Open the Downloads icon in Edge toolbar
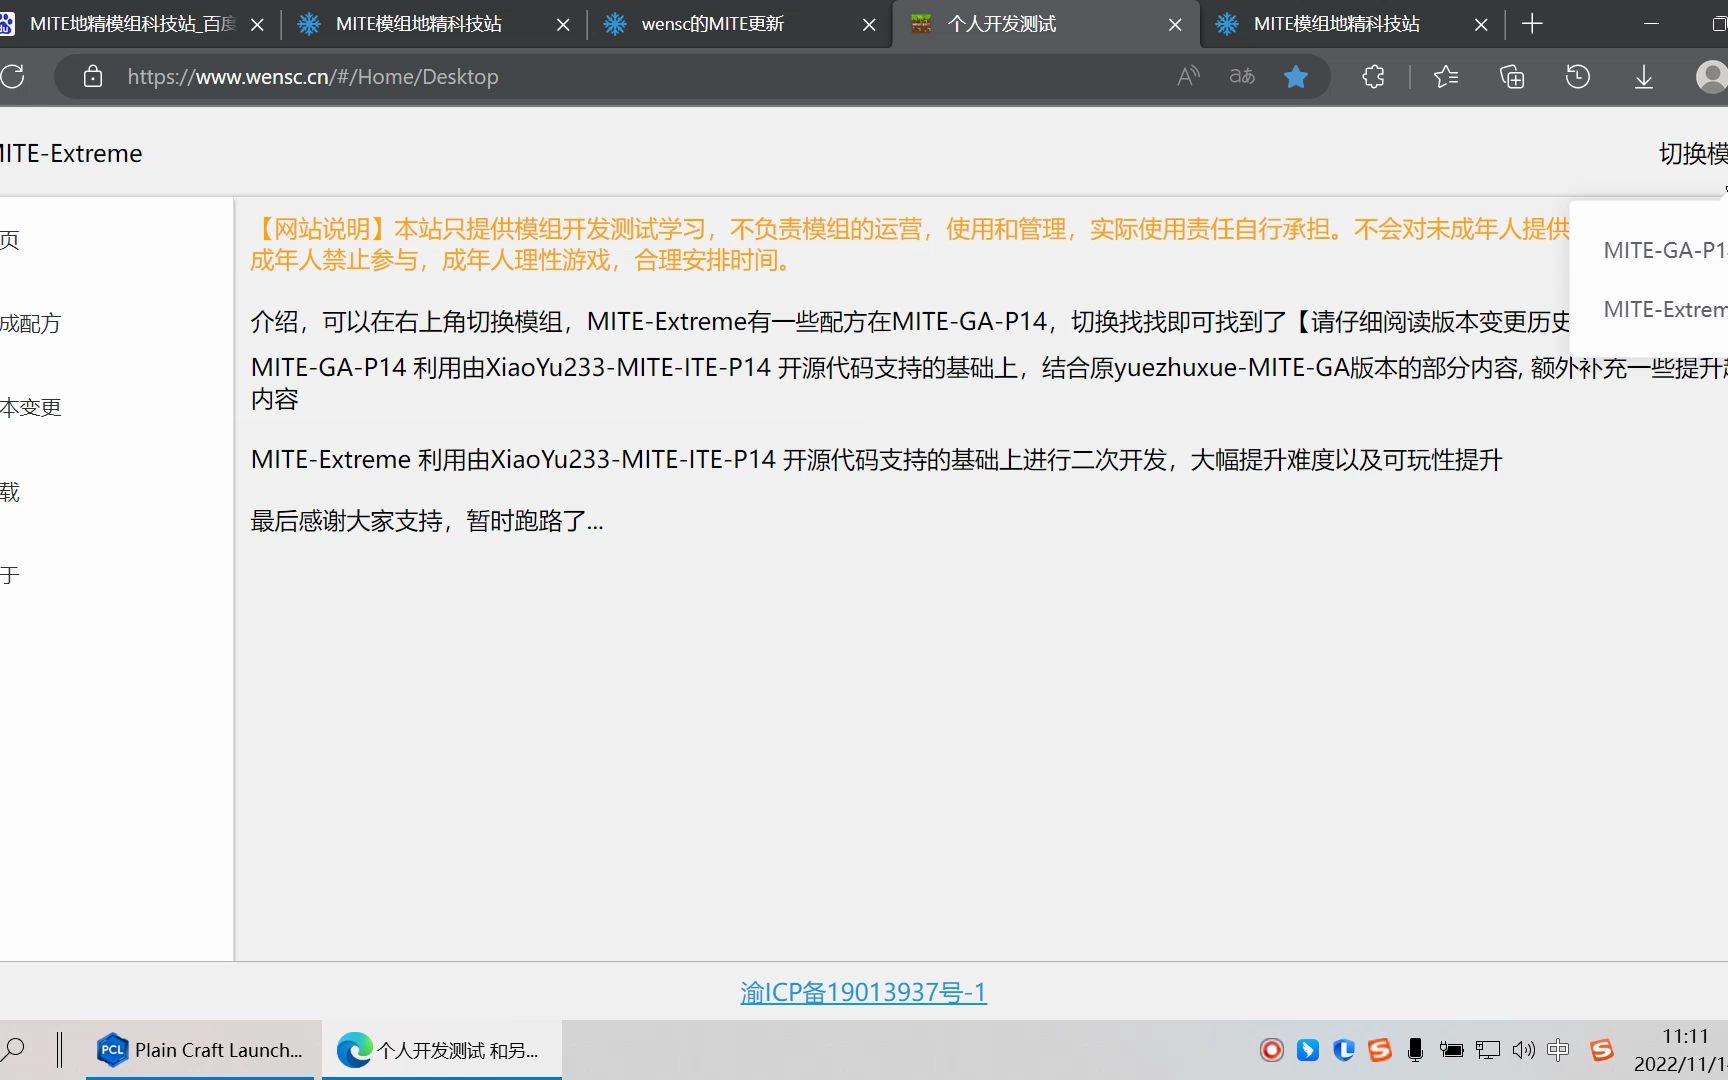 [1644, 76]
